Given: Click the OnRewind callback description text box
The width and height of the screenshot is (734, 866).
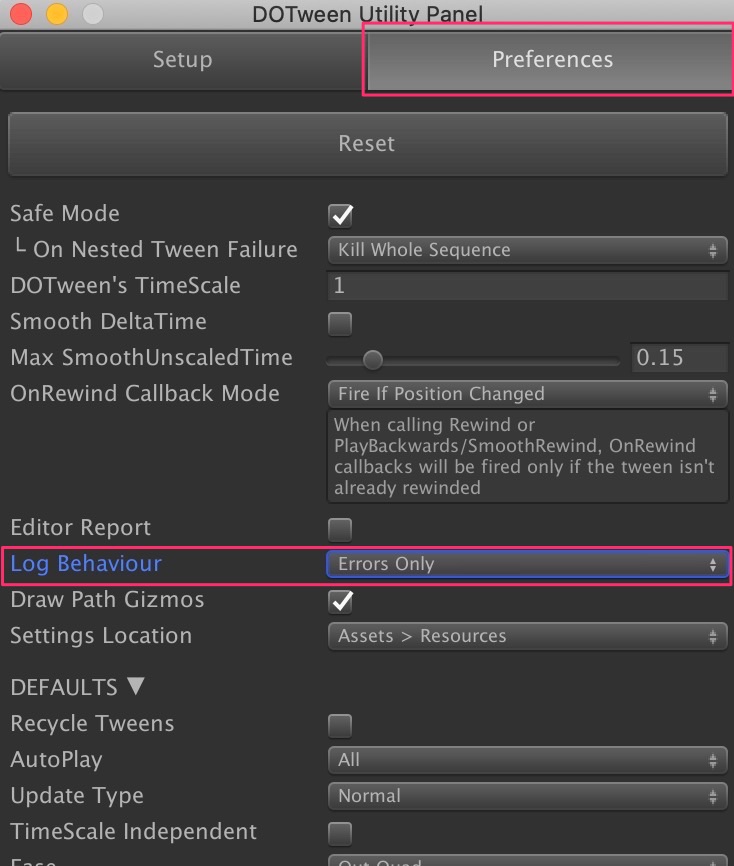Looking at the screenshot, I should tap(527, 456).
